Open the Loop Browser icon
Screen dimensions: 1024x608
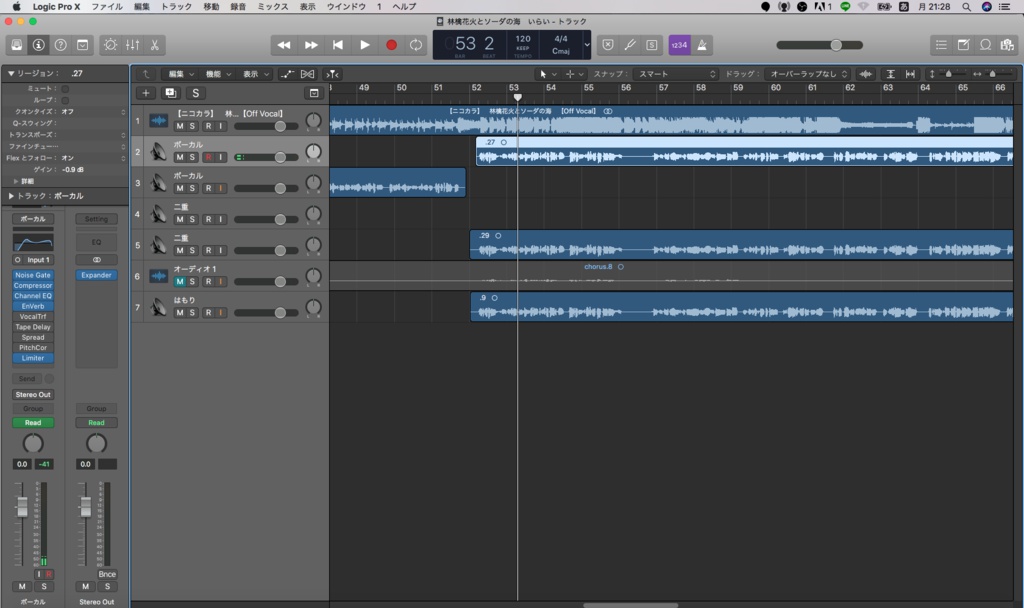pyautogui.click(x=985, y=45)
